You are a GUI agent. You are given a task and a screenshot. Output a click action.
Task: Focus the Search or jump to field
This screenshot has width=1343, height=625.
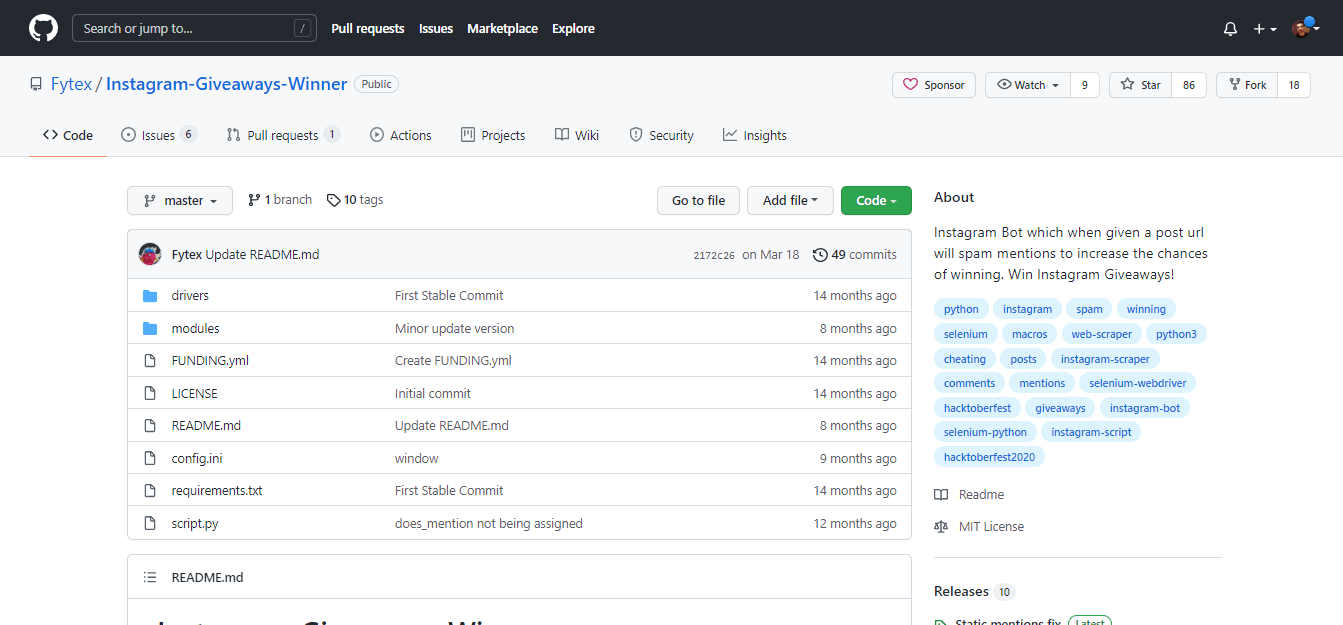185,28
